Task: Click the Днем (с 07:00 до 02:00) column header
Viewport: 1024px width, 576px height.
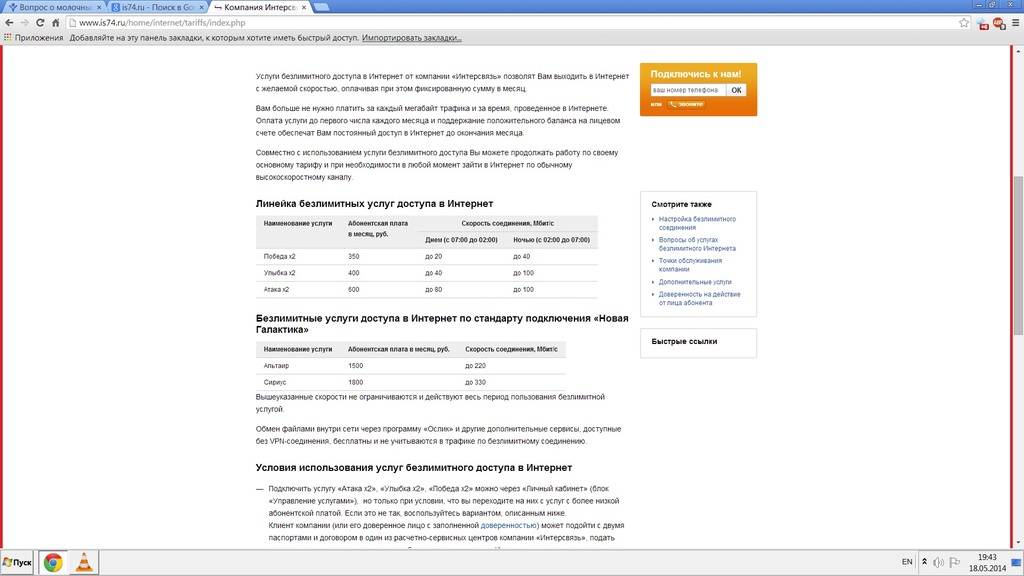Action: point(461,240)
